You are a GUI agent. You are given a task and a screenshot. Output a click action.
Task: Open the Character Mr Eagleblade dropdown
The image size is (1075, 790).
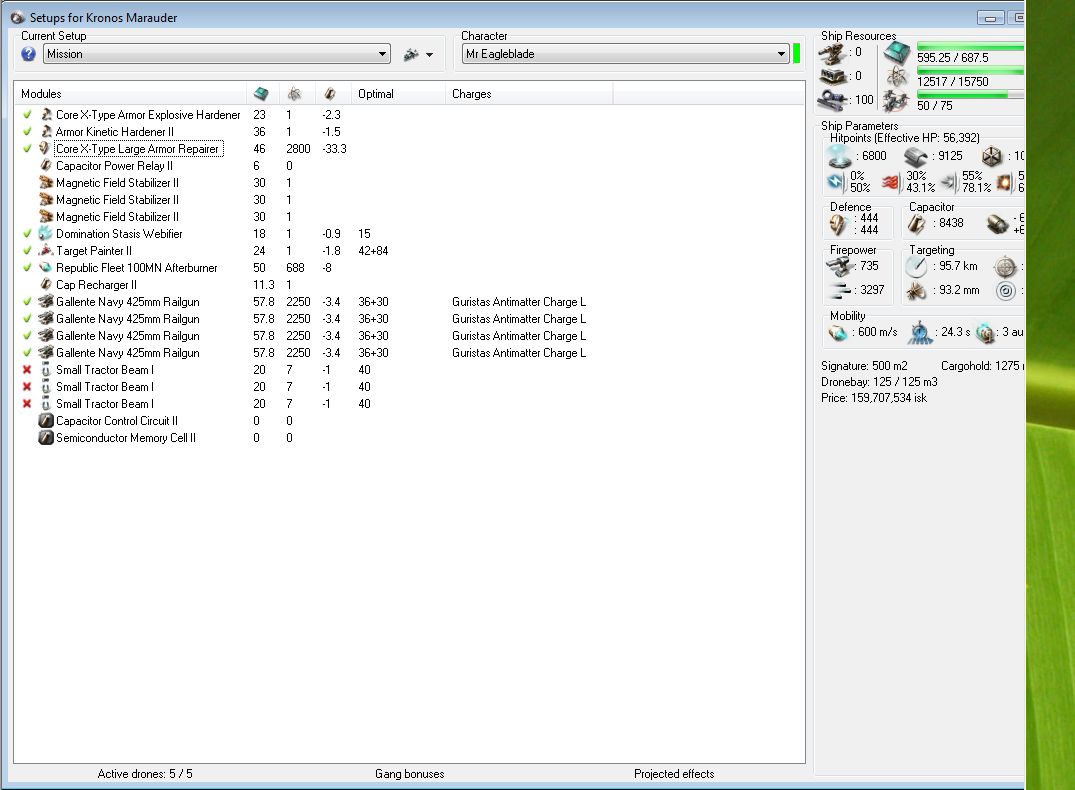coord(625,54)
